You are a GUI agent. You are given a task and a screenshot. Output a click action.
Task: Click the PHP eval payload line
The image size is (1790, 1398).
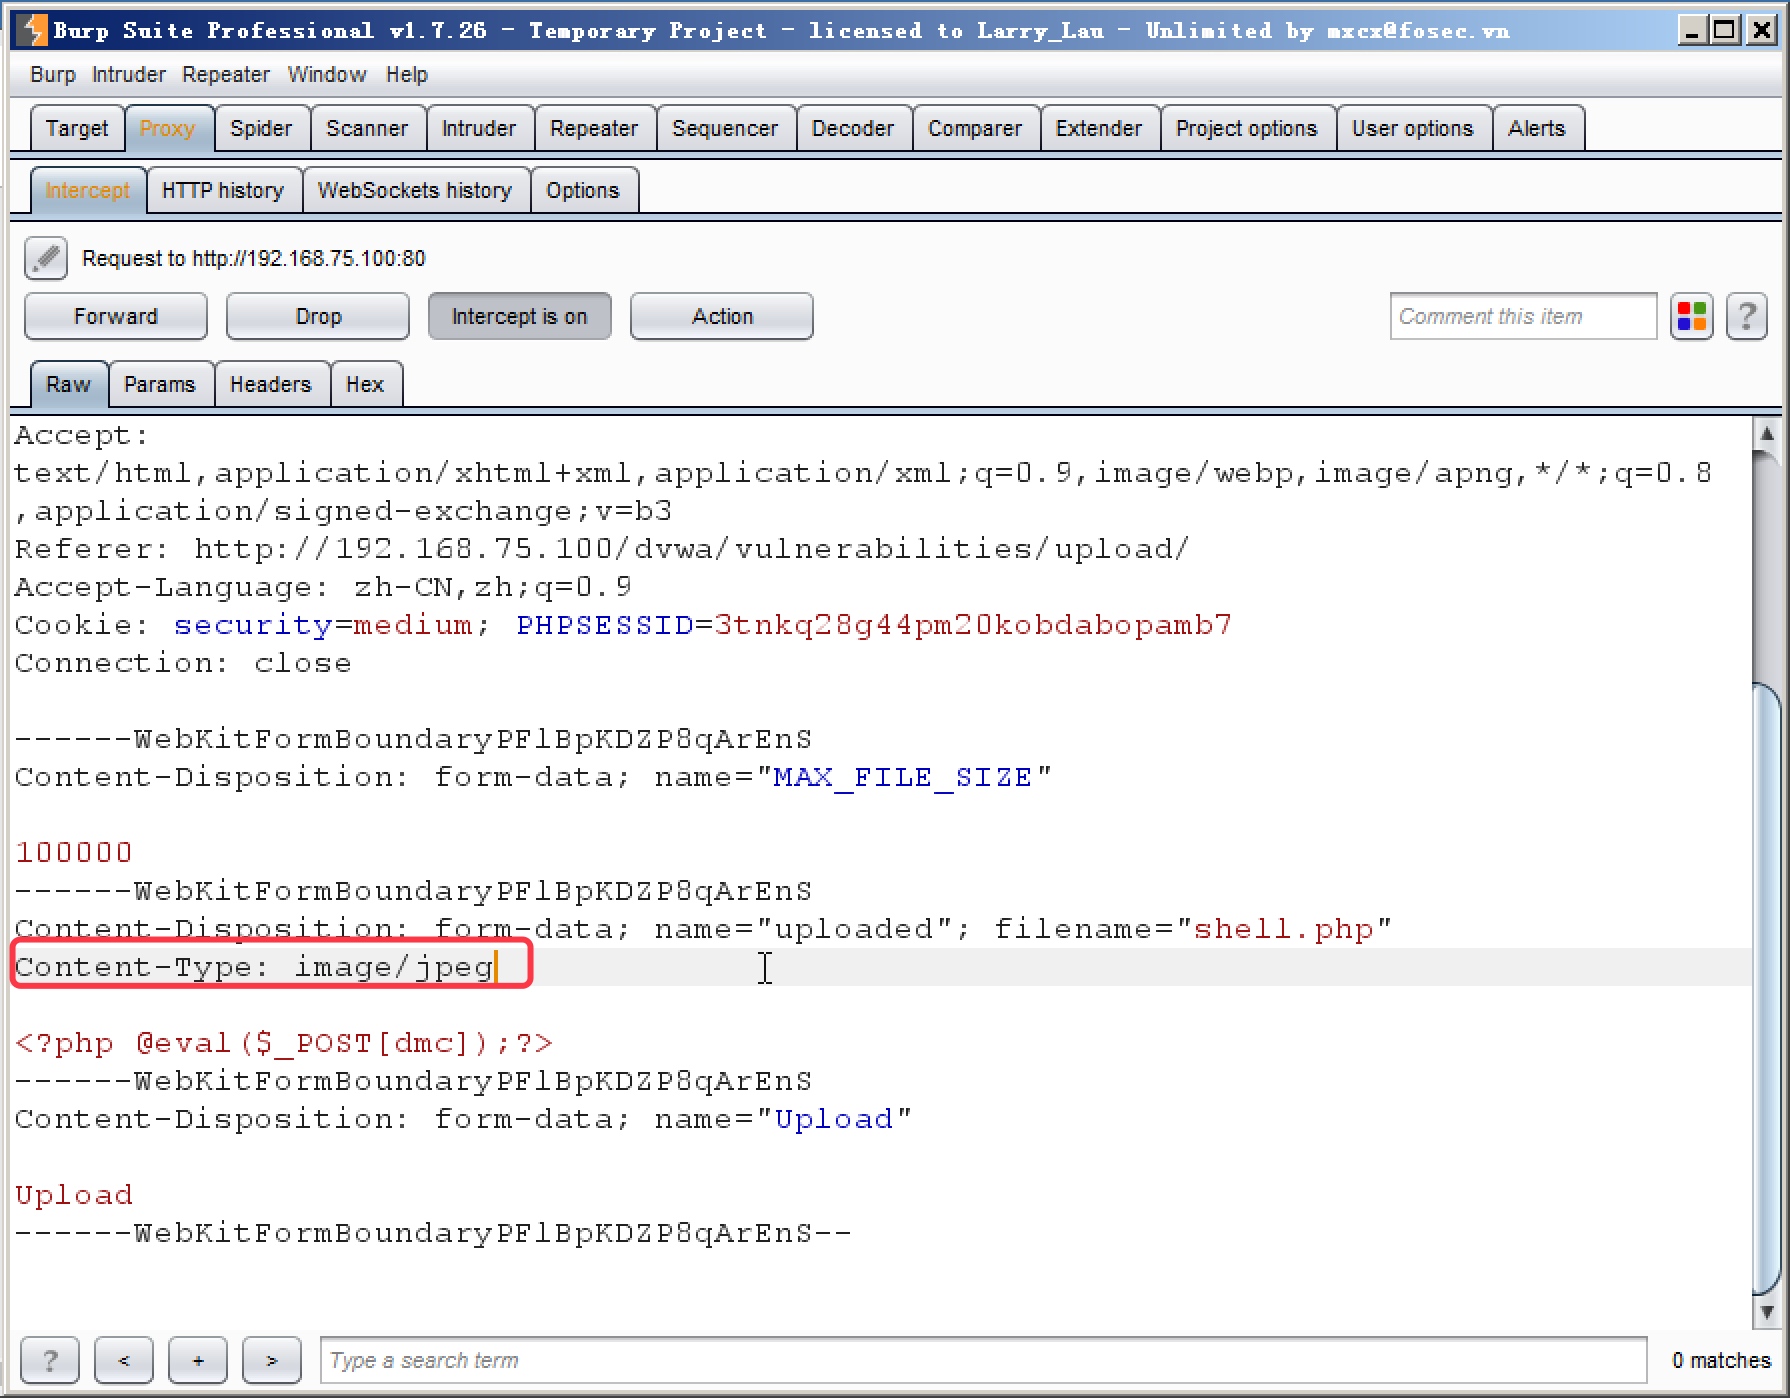point(283,1043)
